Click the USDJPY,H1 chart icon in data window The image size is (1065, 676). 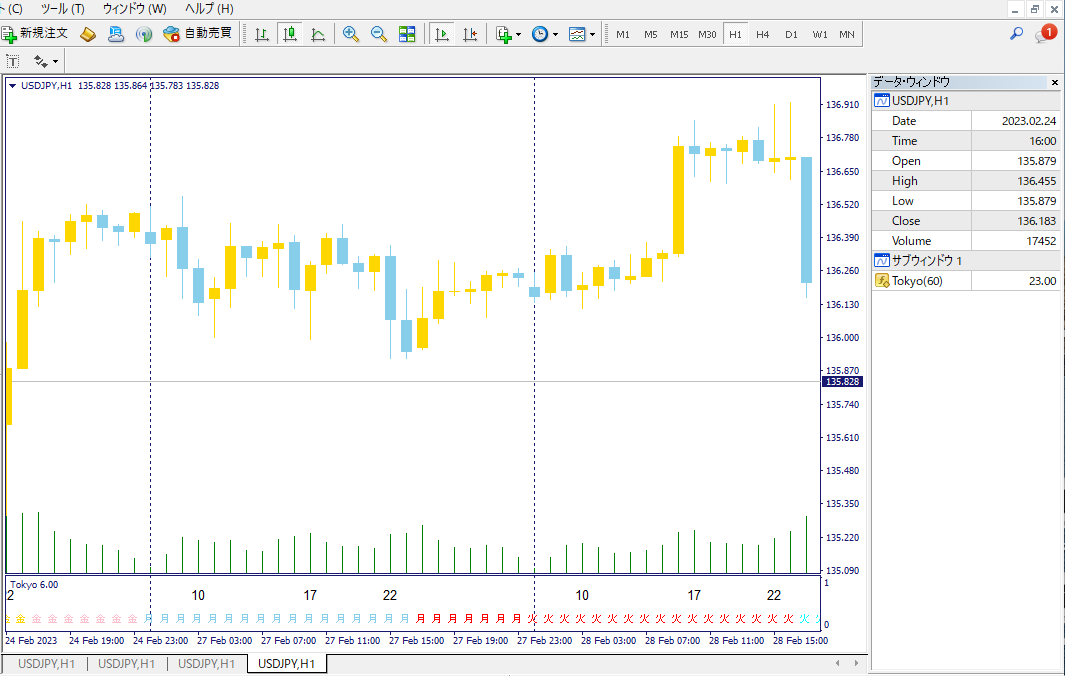point(882,101)
